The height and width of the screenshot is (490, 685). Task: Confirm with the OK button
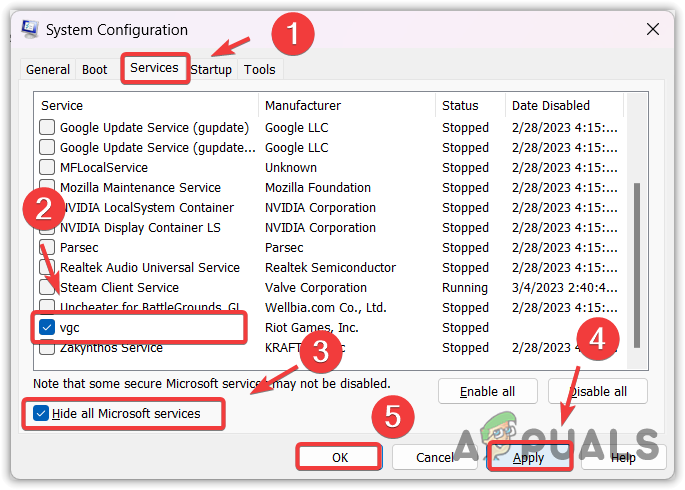(x=339, y=457)
